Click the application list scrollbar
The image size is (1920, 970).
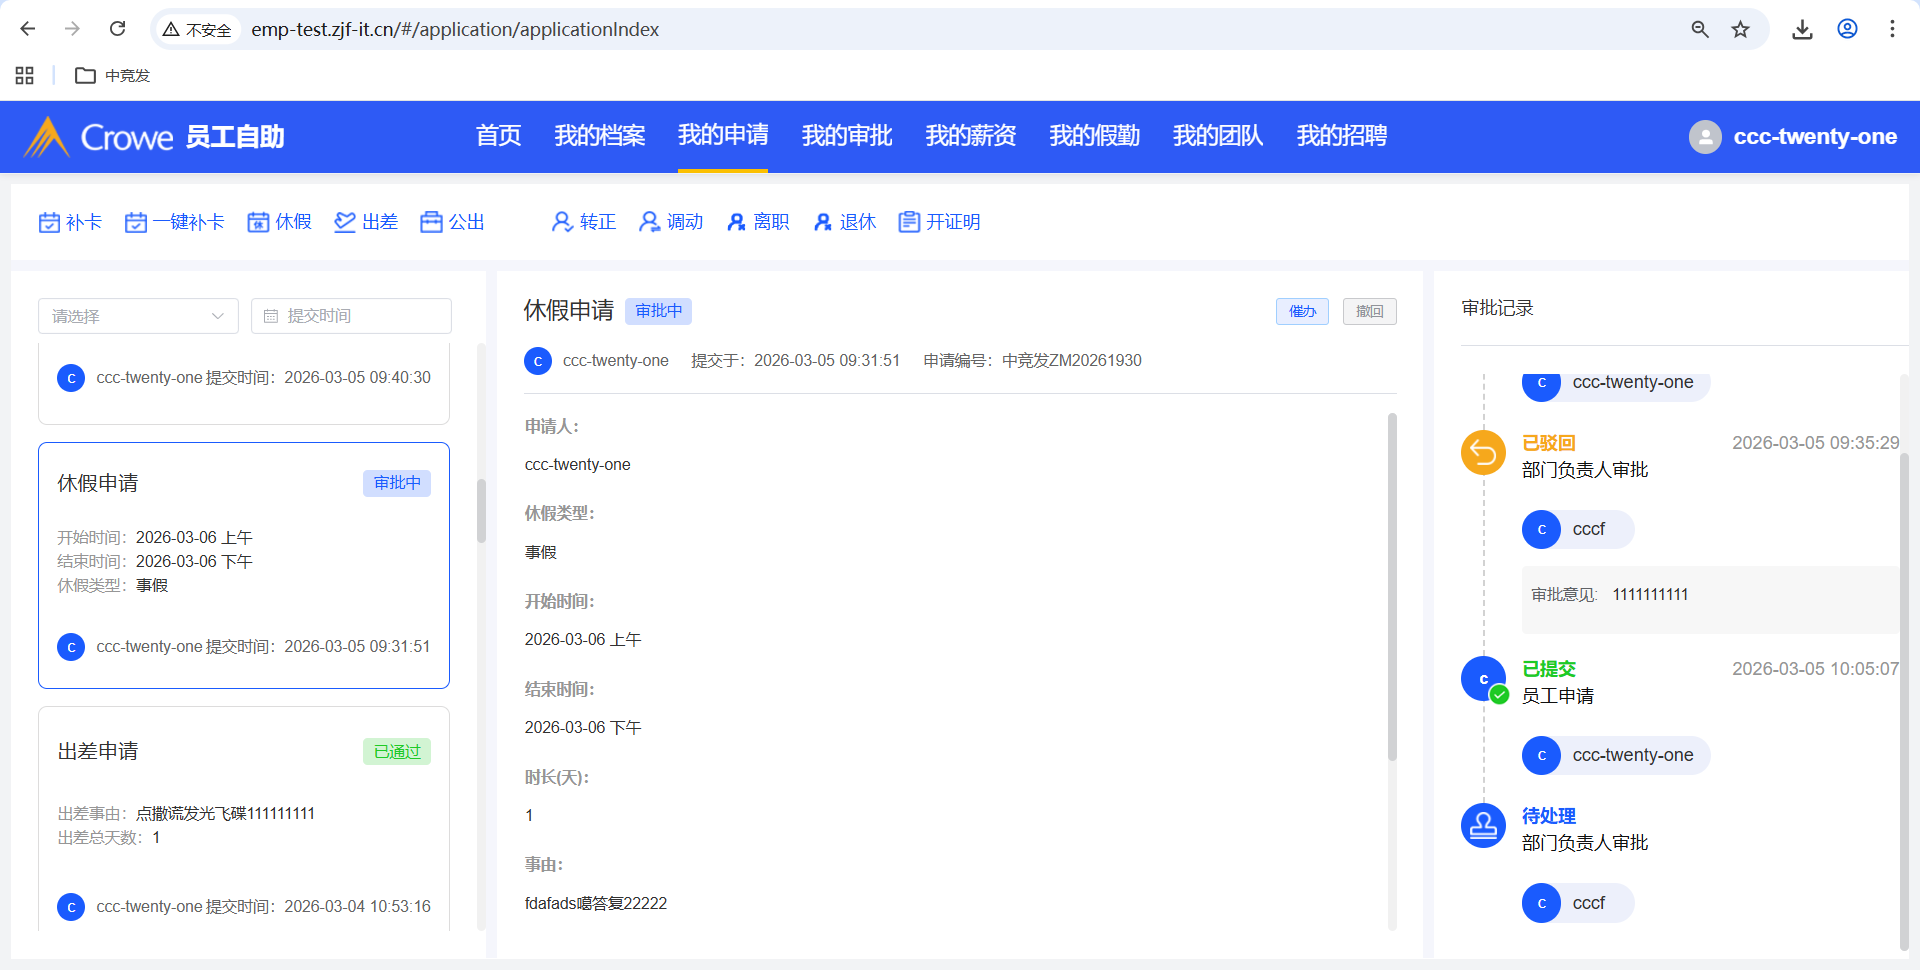pyautogui.click(x=481, y=511)
